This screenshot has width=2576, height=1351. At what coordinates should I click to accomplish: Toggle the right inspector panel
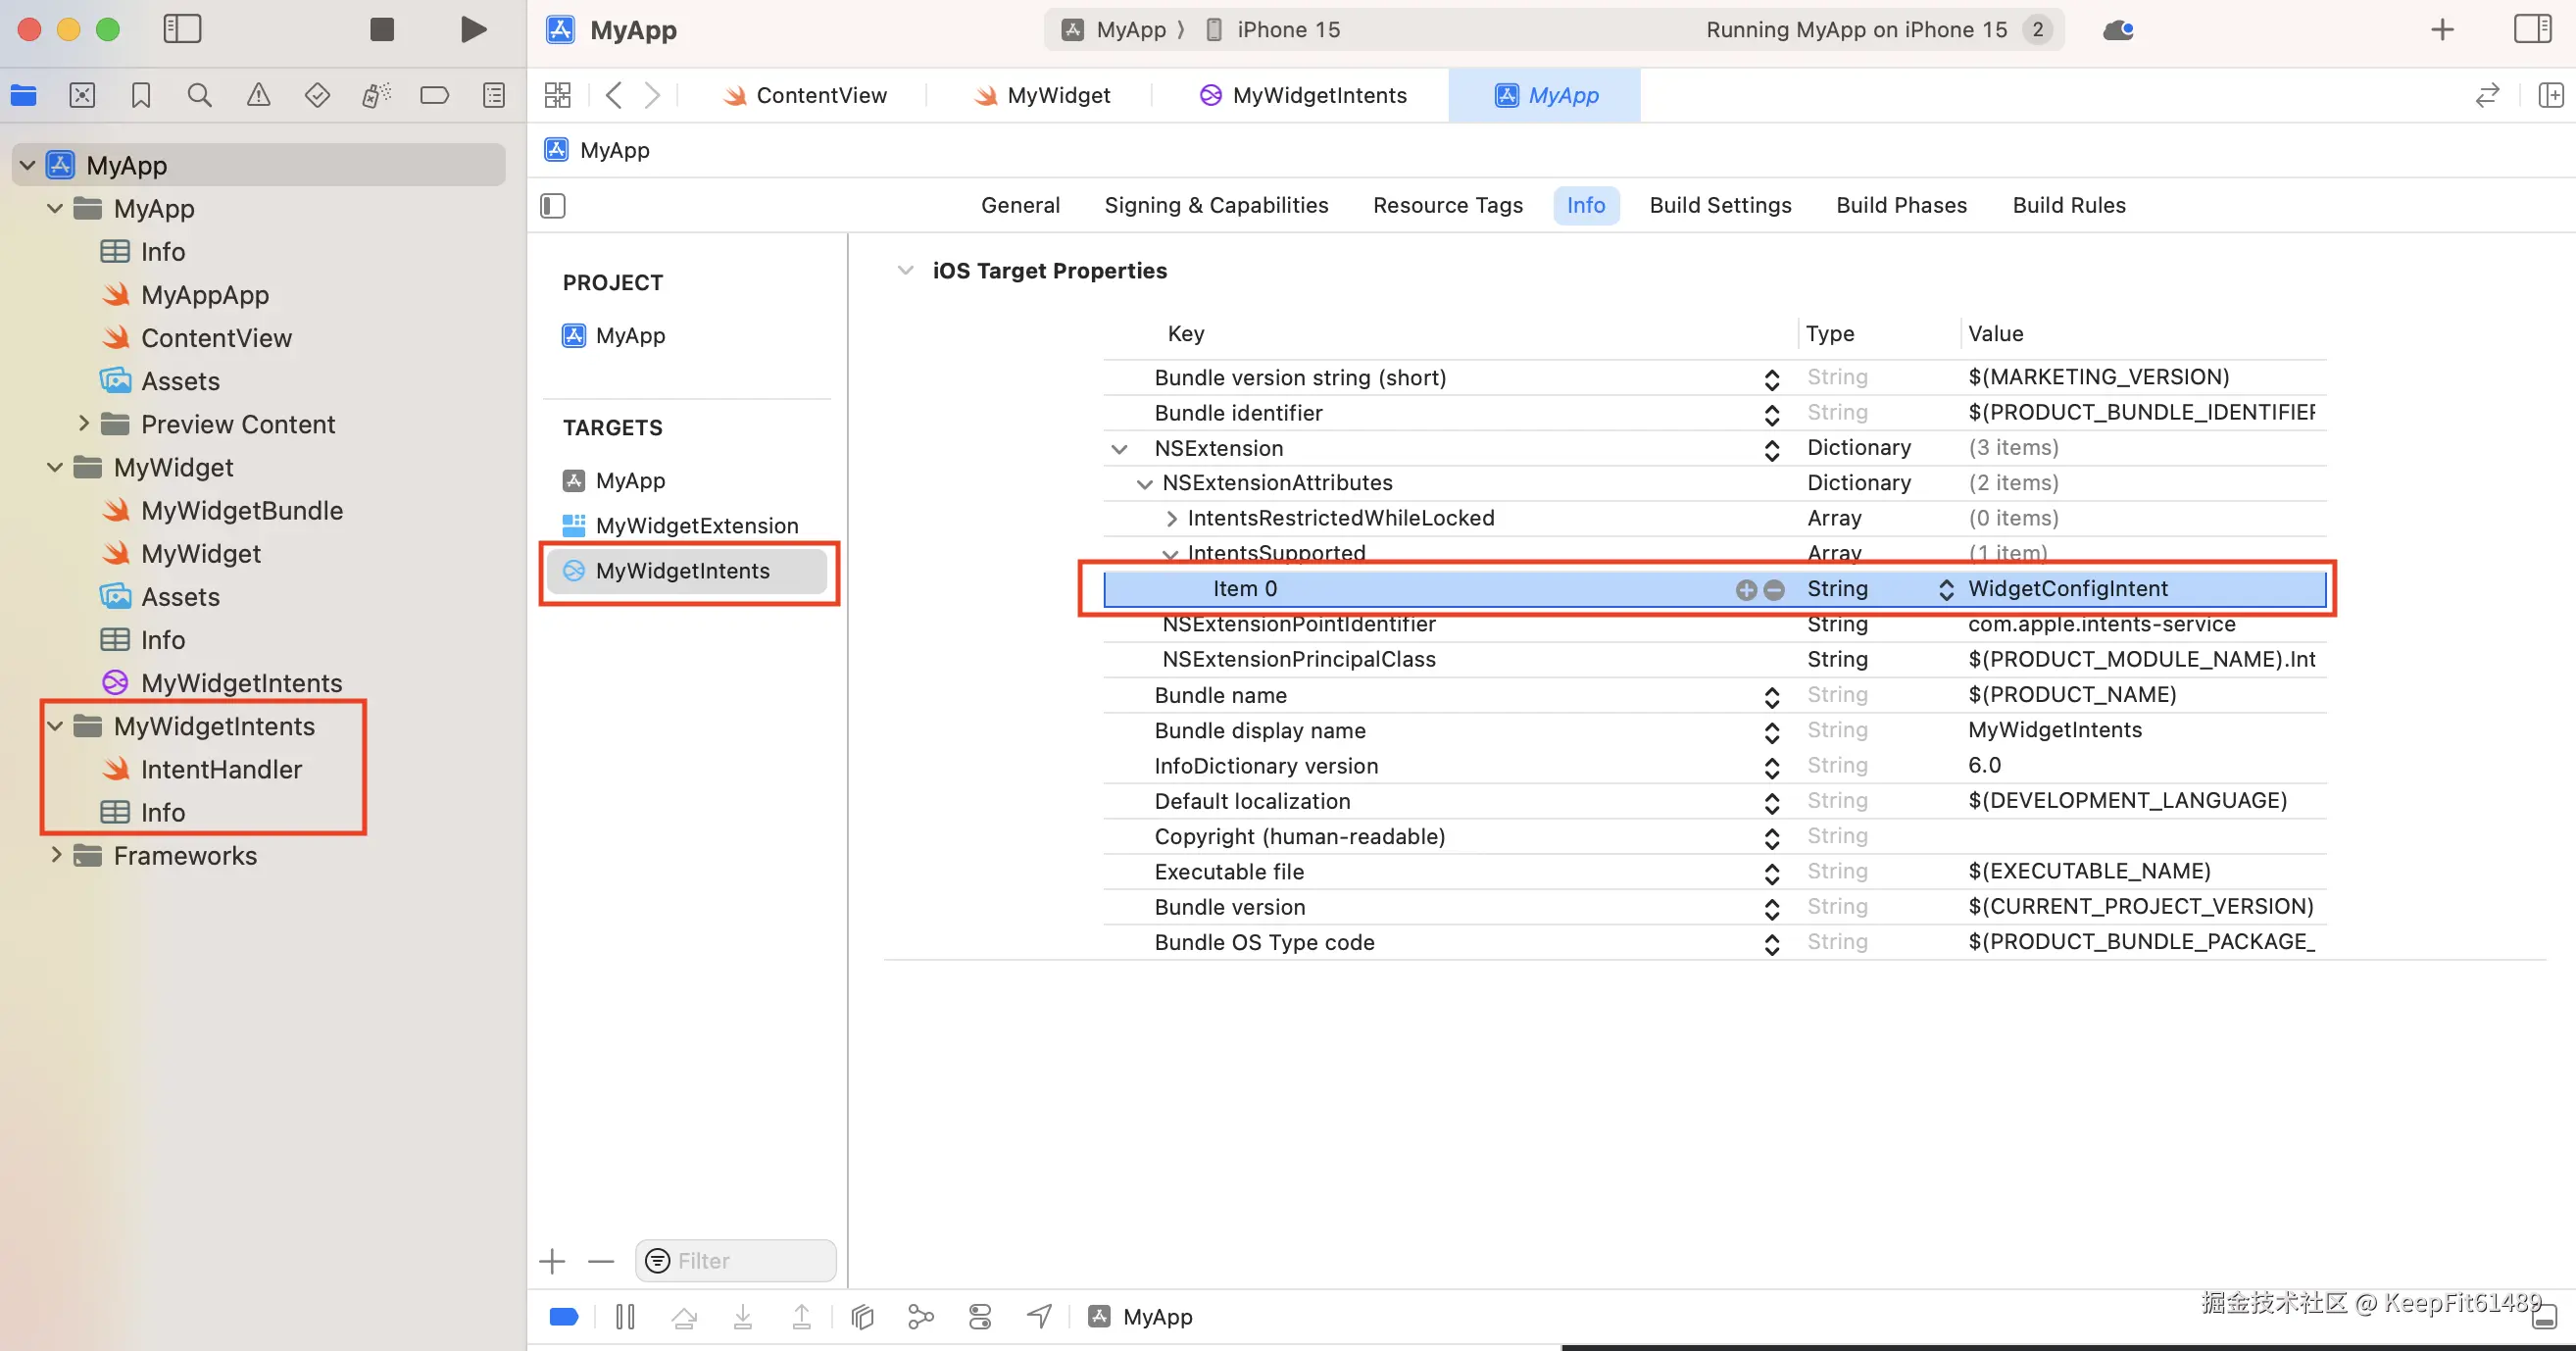pyautogui.click(x=2532, y=29)
